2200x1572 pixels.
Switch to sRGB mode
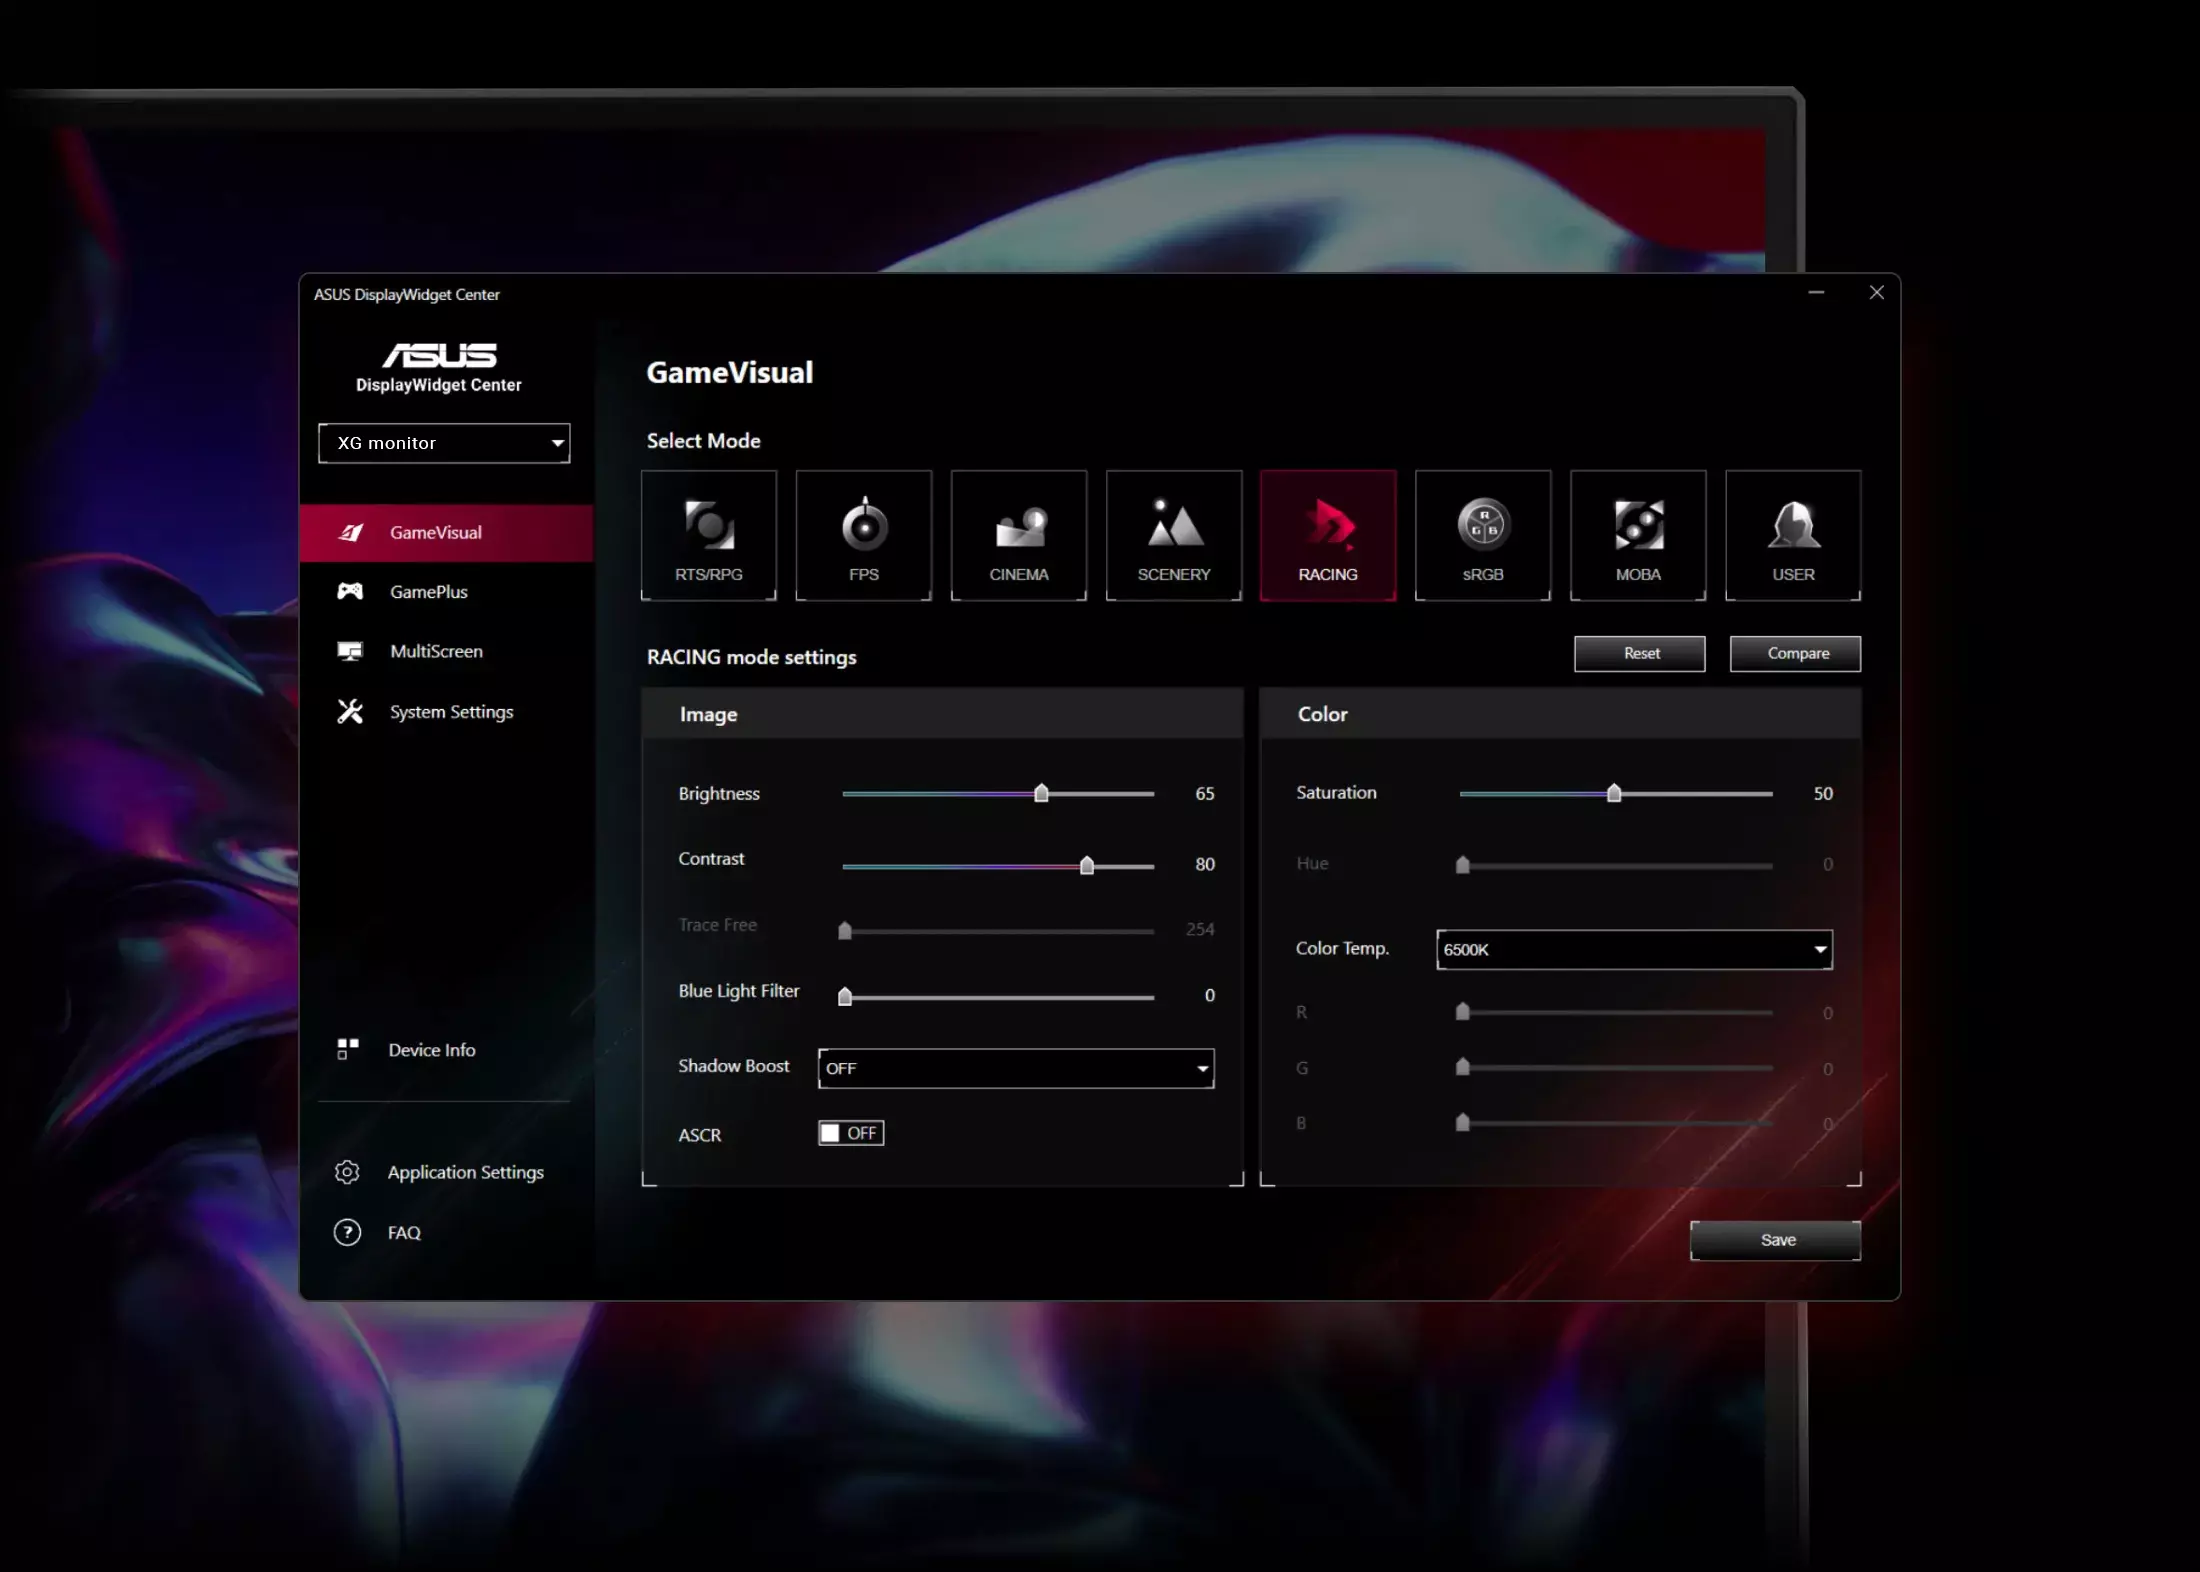click(x=1482, y=535)
